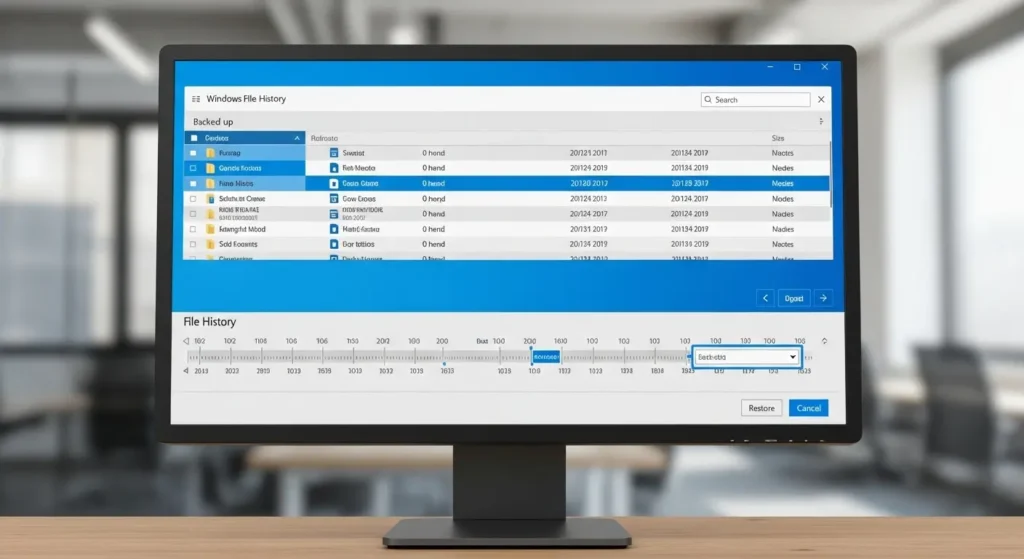Click the Backed up section label

pyautogui.click(x=213, y=121)
